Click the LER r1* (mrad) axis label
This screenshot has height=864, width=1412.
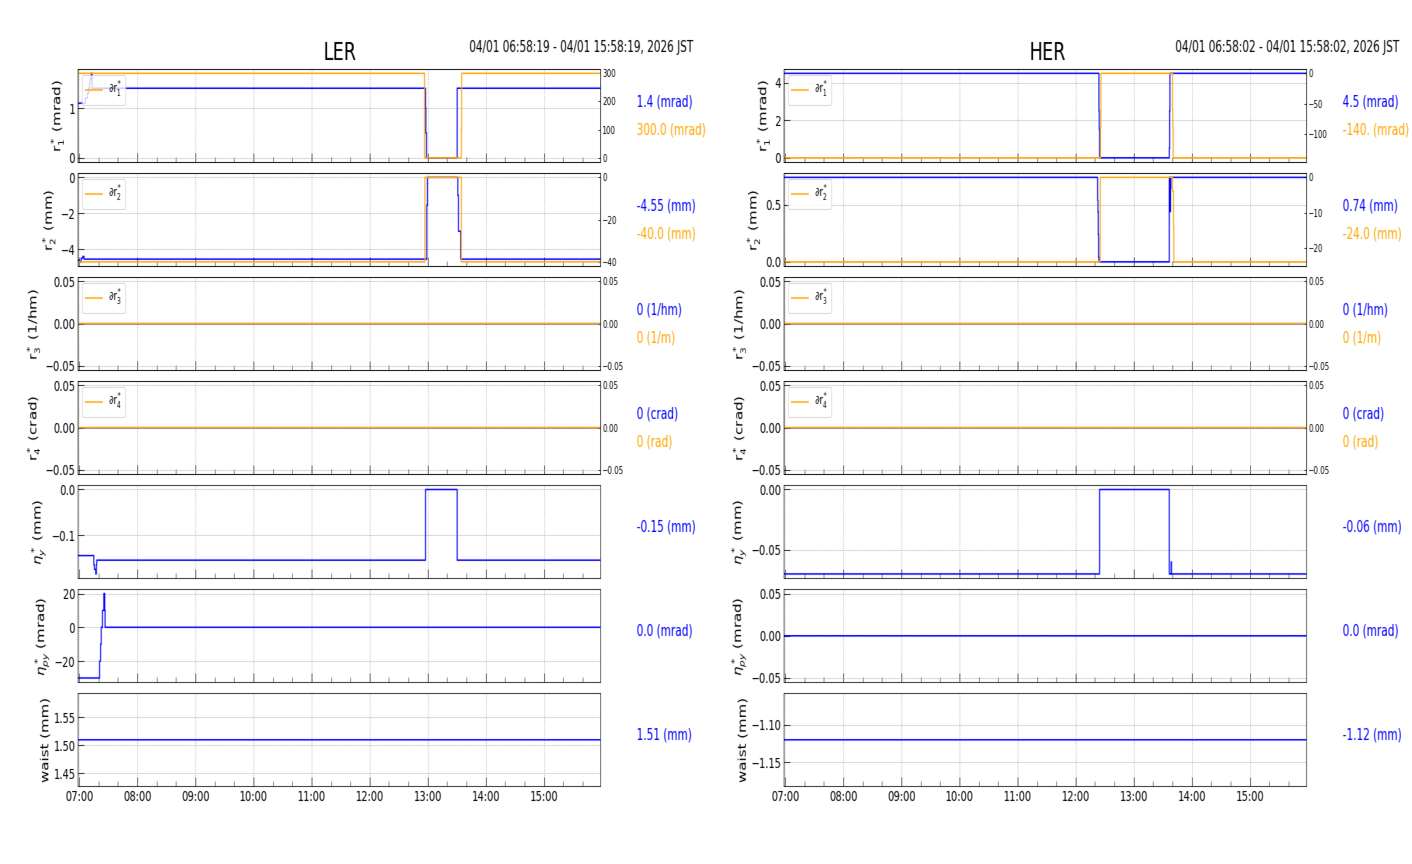(x=56, y=116)
